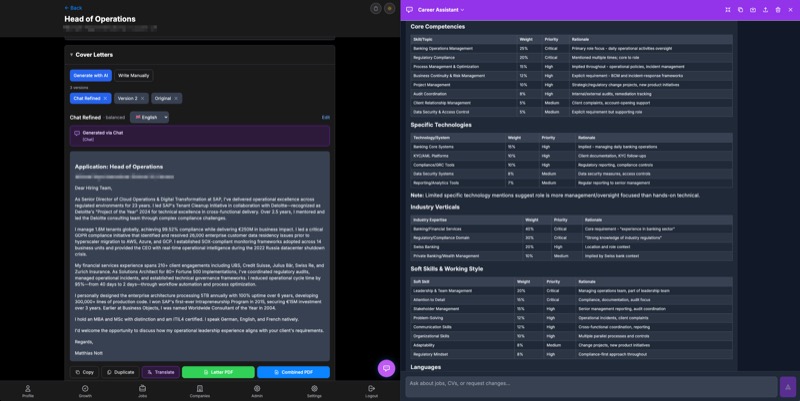Click the Languages heading
The height and width of the screenshot is (401, 800).
(426, 367)
